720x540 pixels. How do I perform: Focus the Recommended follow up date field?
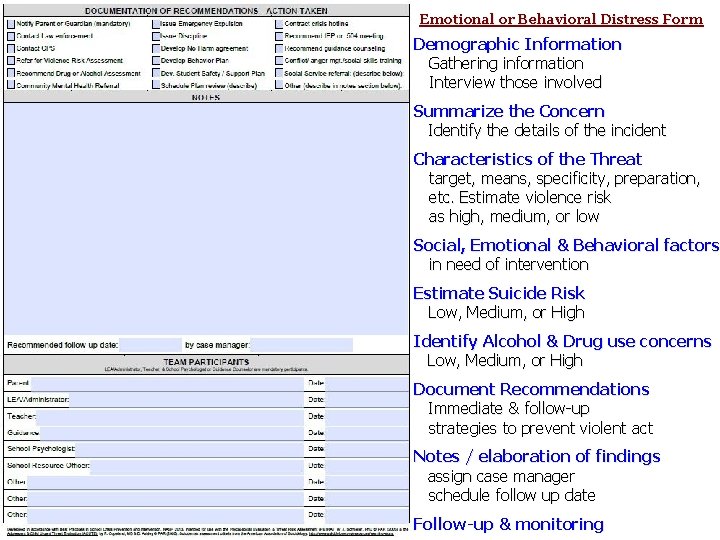click(x=151, y=345)
